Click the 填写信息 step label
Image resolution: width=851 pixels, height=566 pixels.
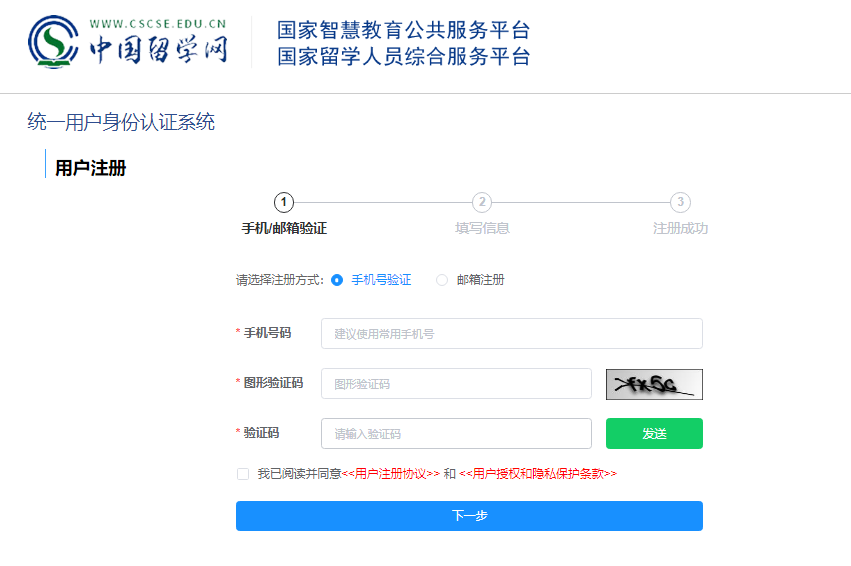[x=482, y=228]
